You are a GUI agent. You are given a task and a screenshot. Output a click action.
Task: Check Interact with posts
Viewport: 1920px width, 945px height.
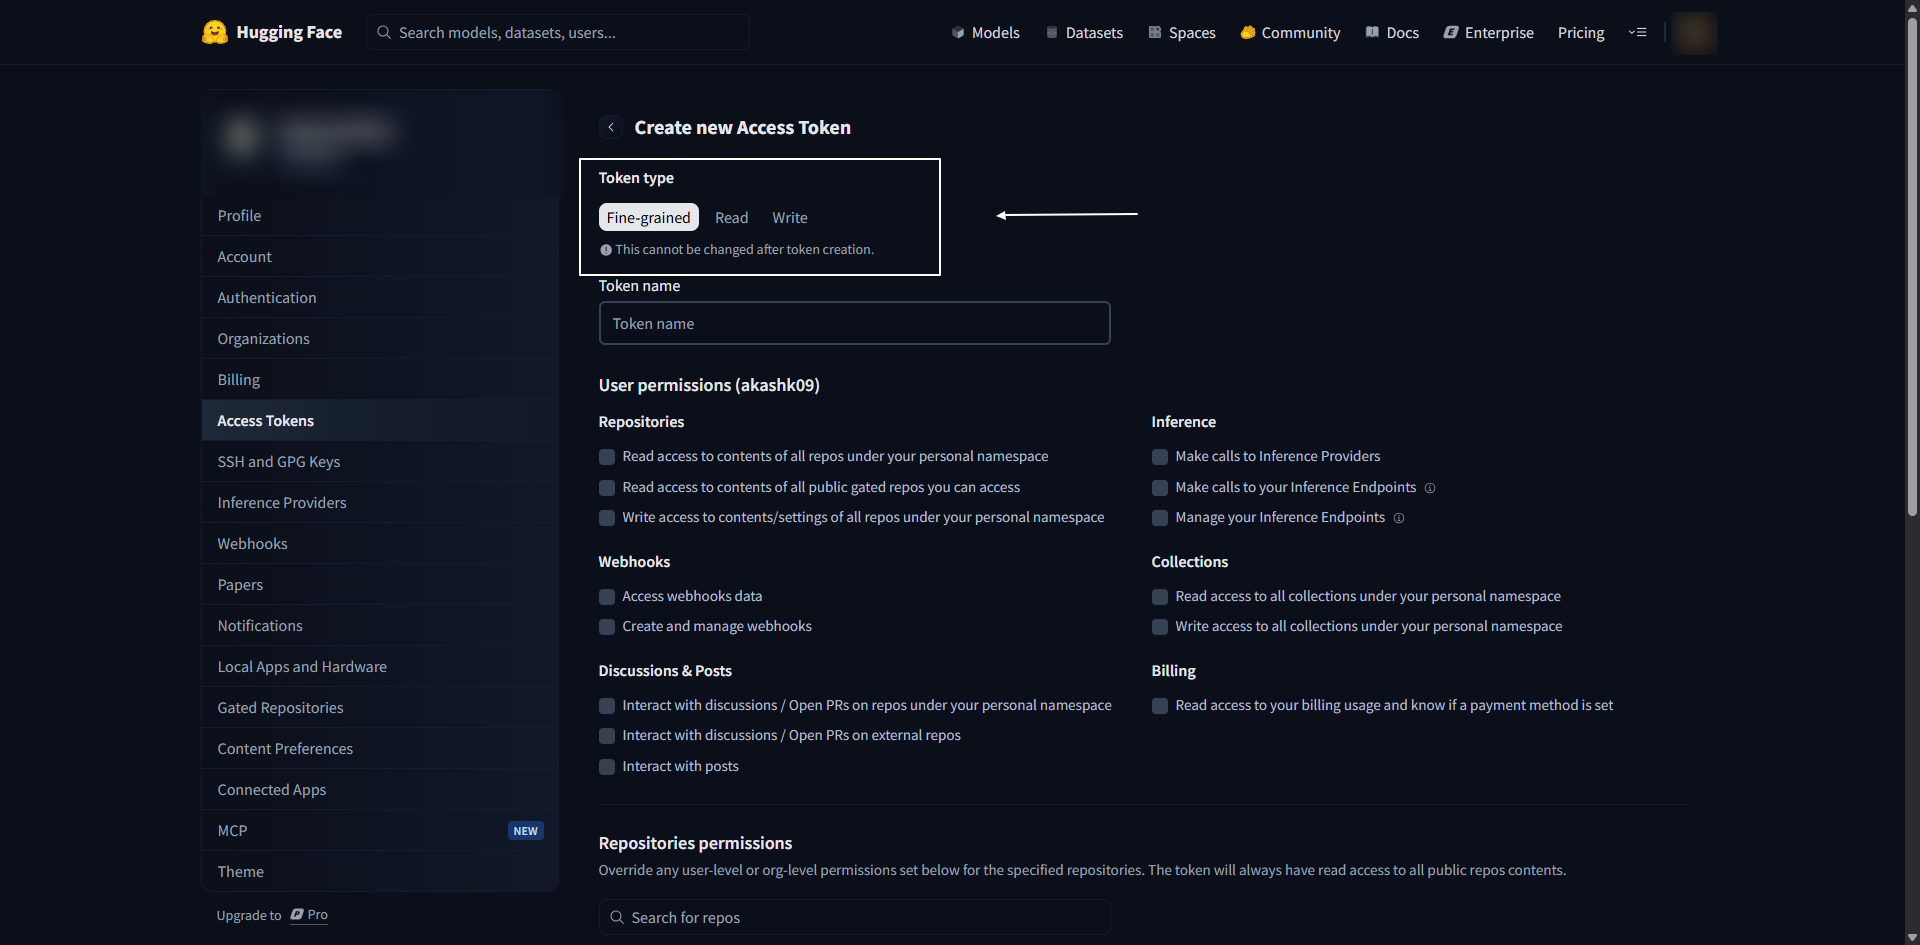(607, 767)
